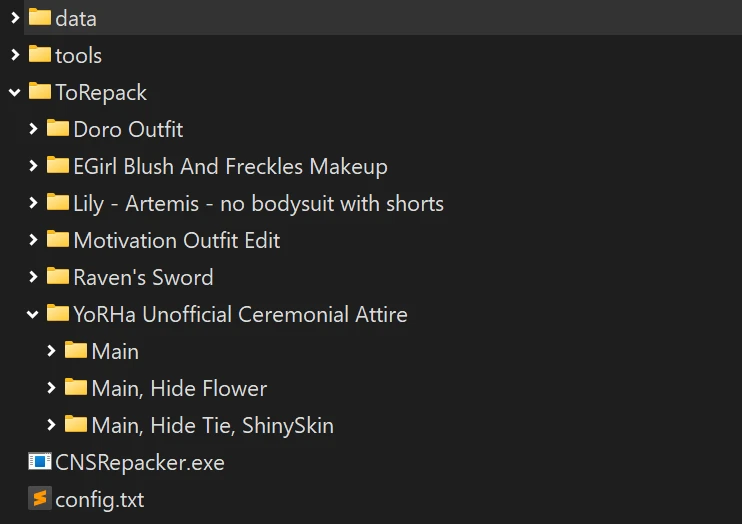Click the Doro Outfit folder icon
The height and width of the screenshot is (524, 742).
coord(58,129)
